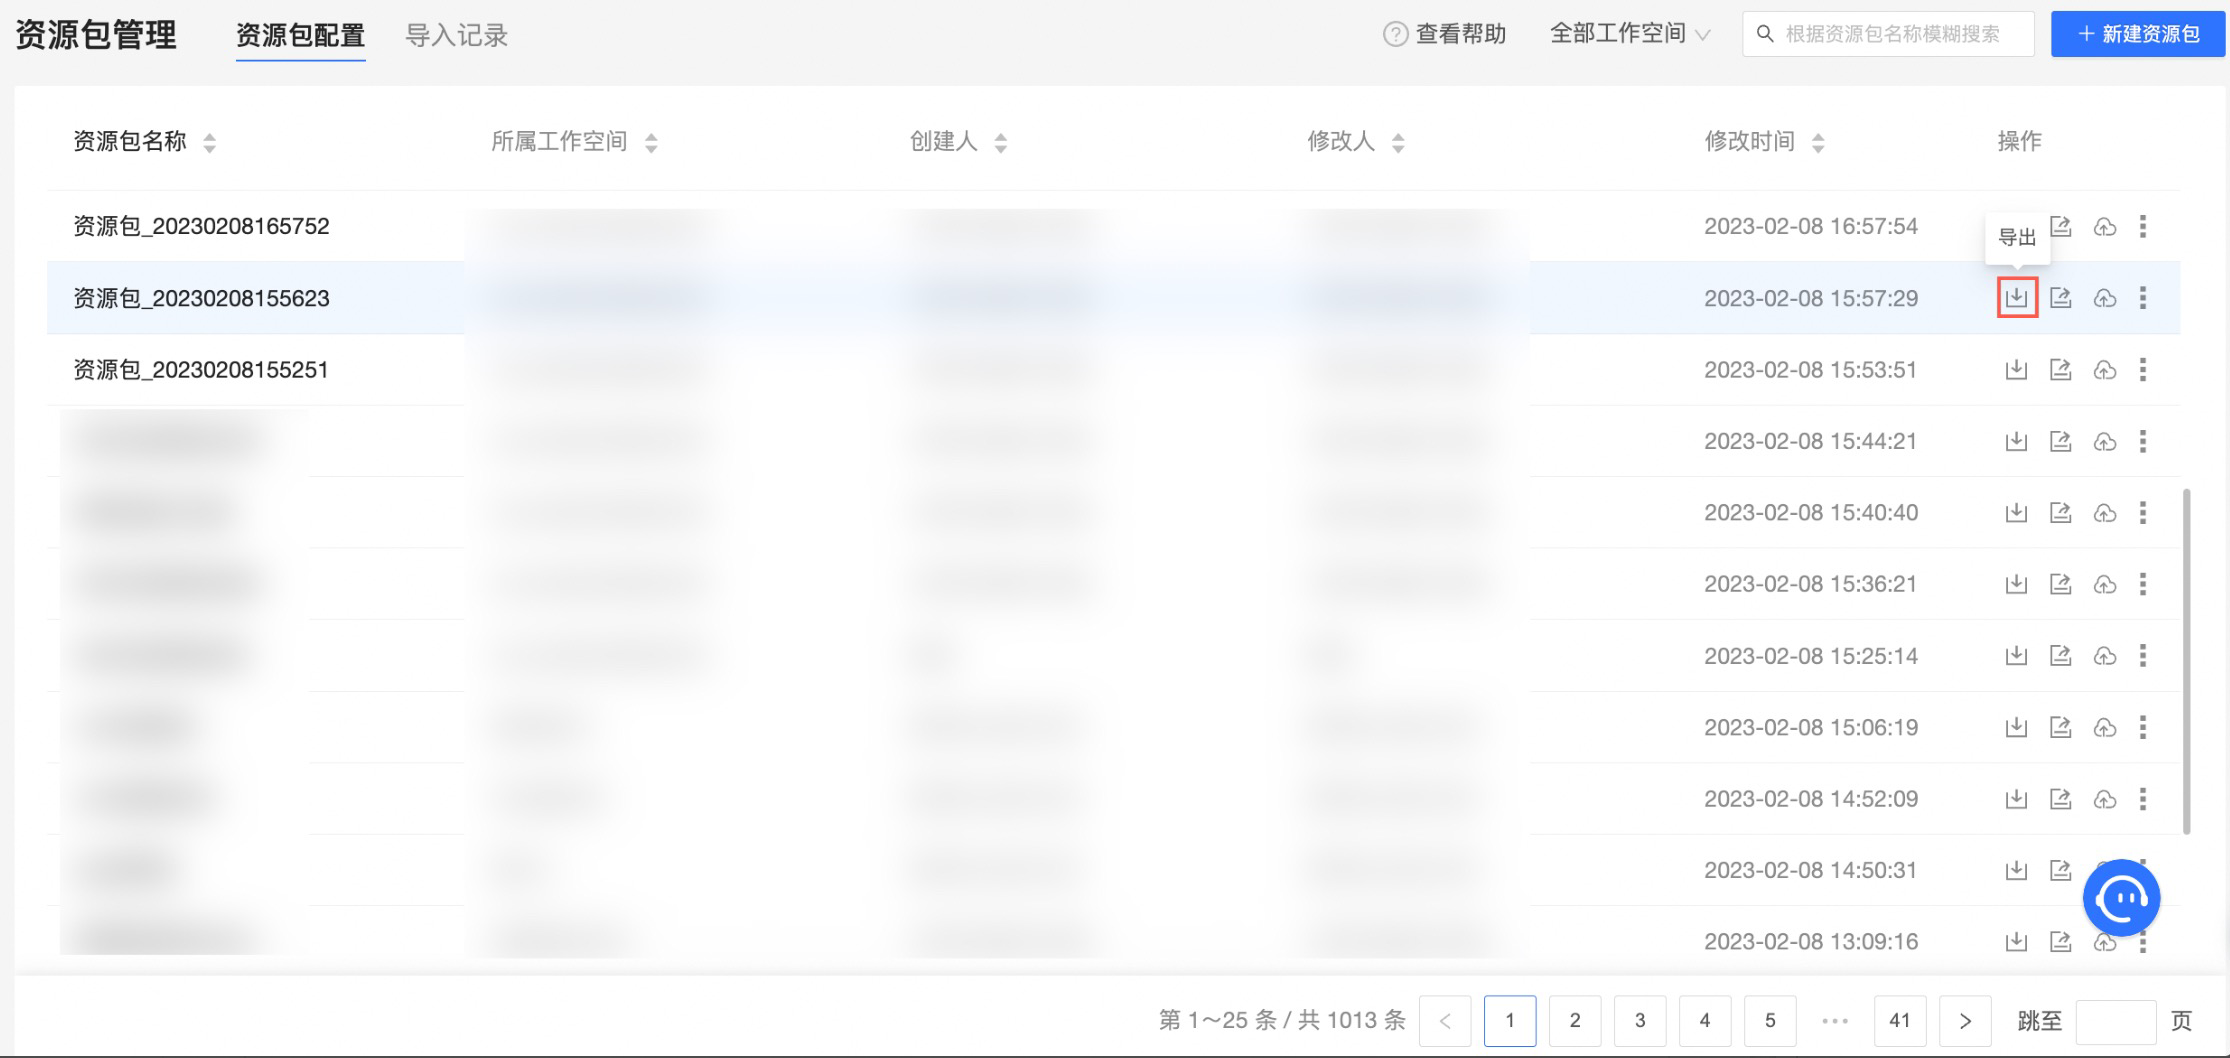Viewport: 2230px width, 1058px height.
Task: Focus the 跳至 page number input
Action: (2115, 1021)
